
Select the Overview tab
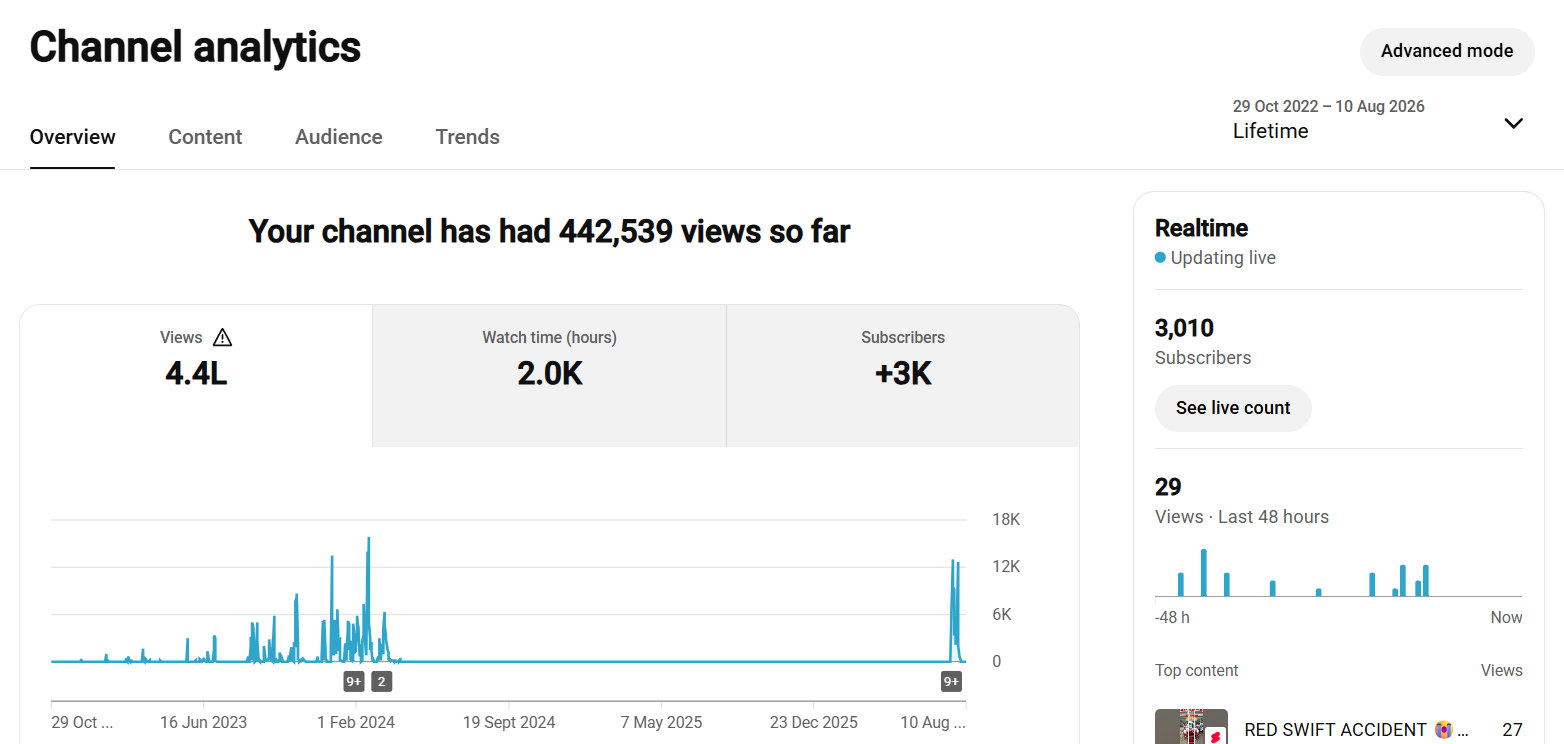coord(72,137)
